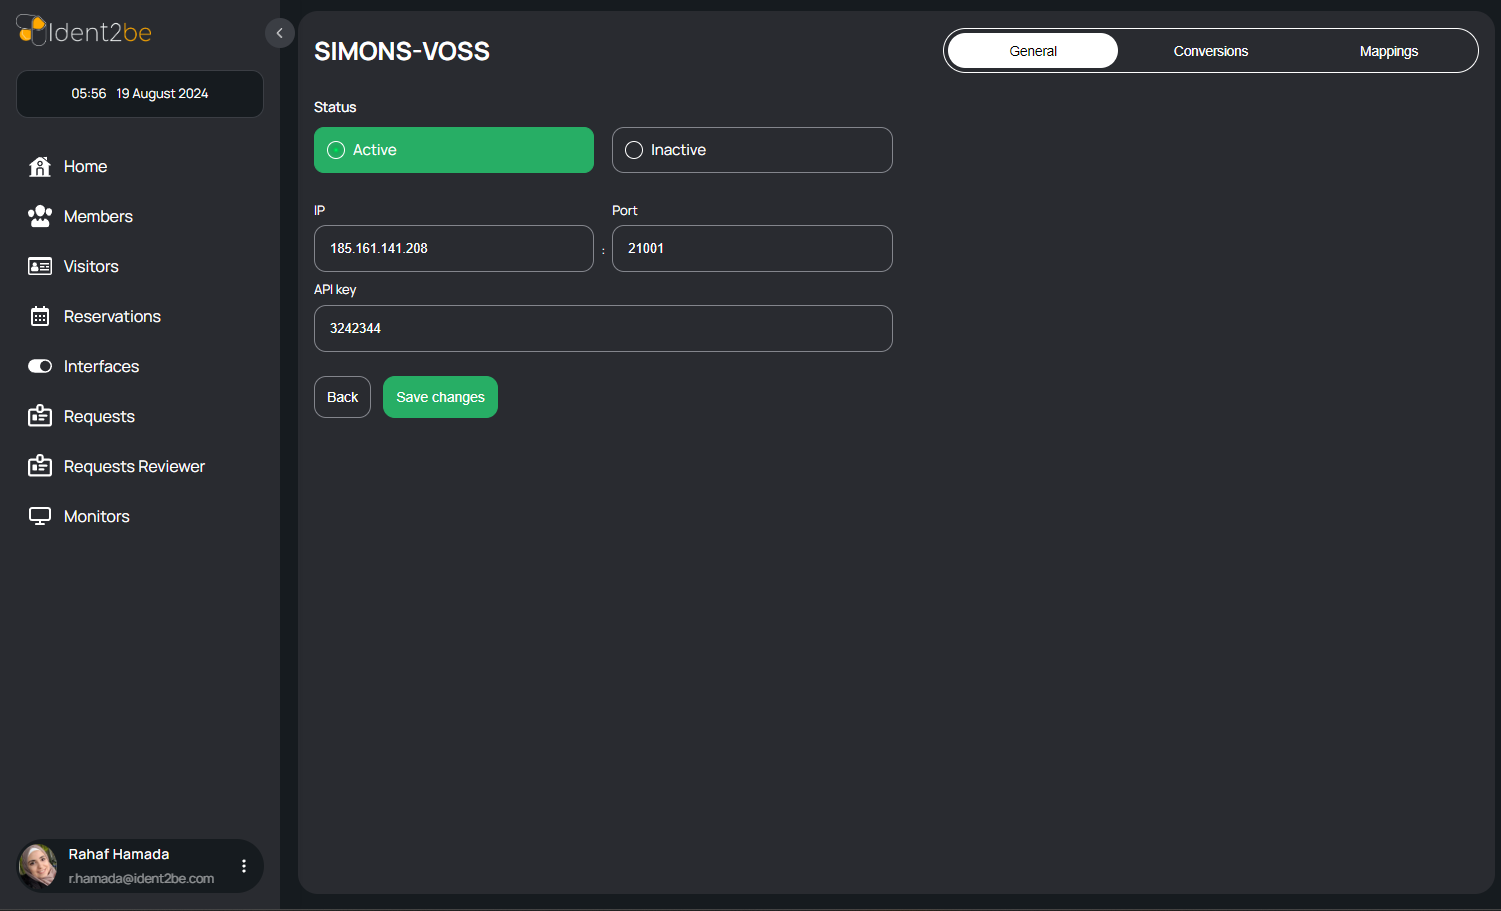The width and height of the screenshot is (1501, 911).
Task: Click the Members group icon
Action: [40, 216]
